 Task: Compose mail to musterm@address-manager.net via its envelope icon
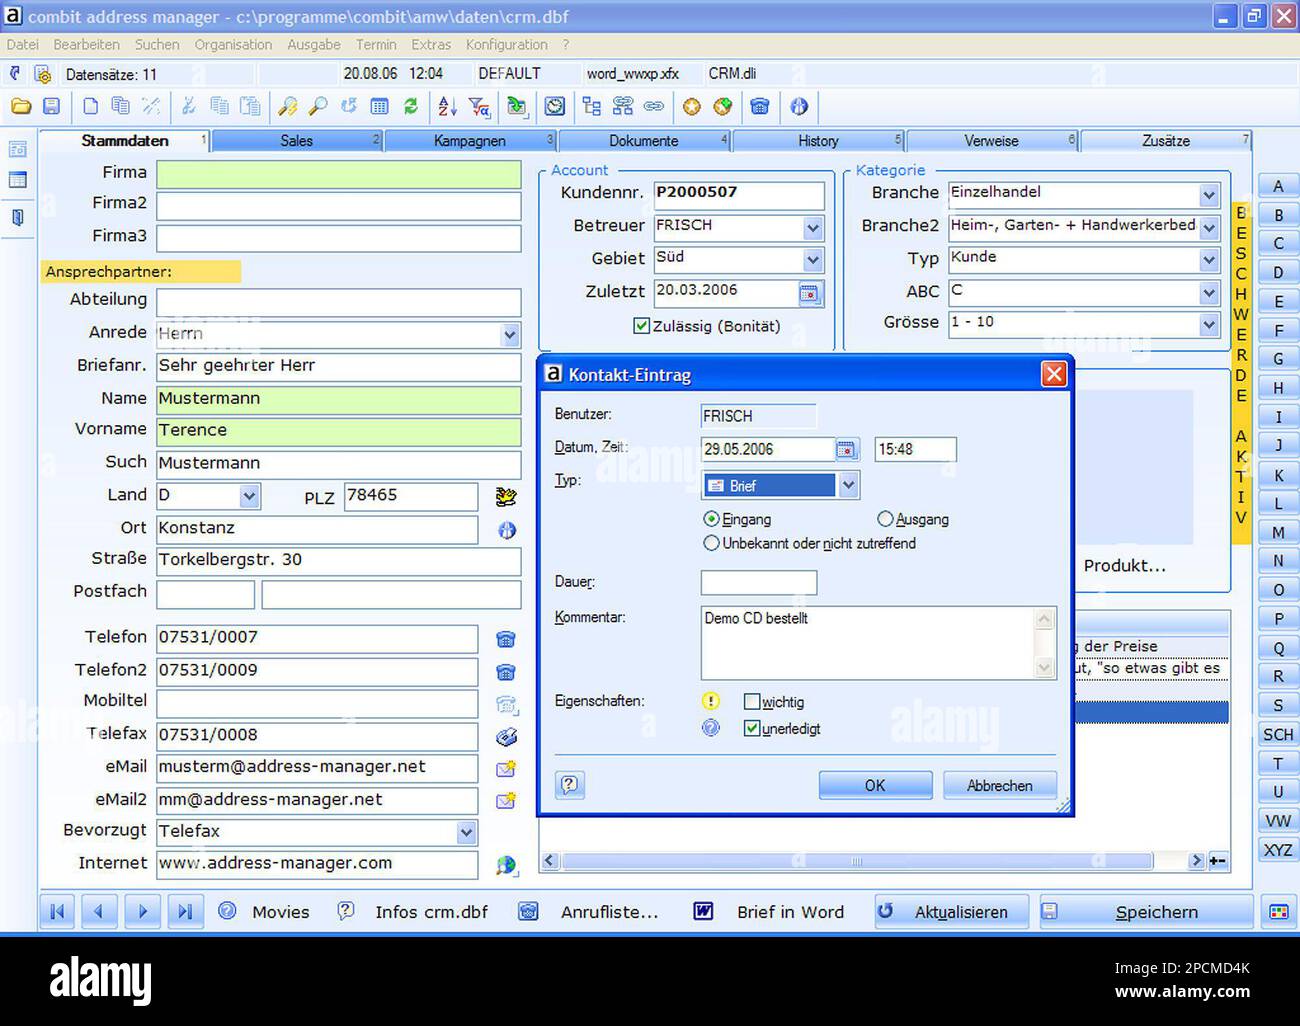point(506,768)
